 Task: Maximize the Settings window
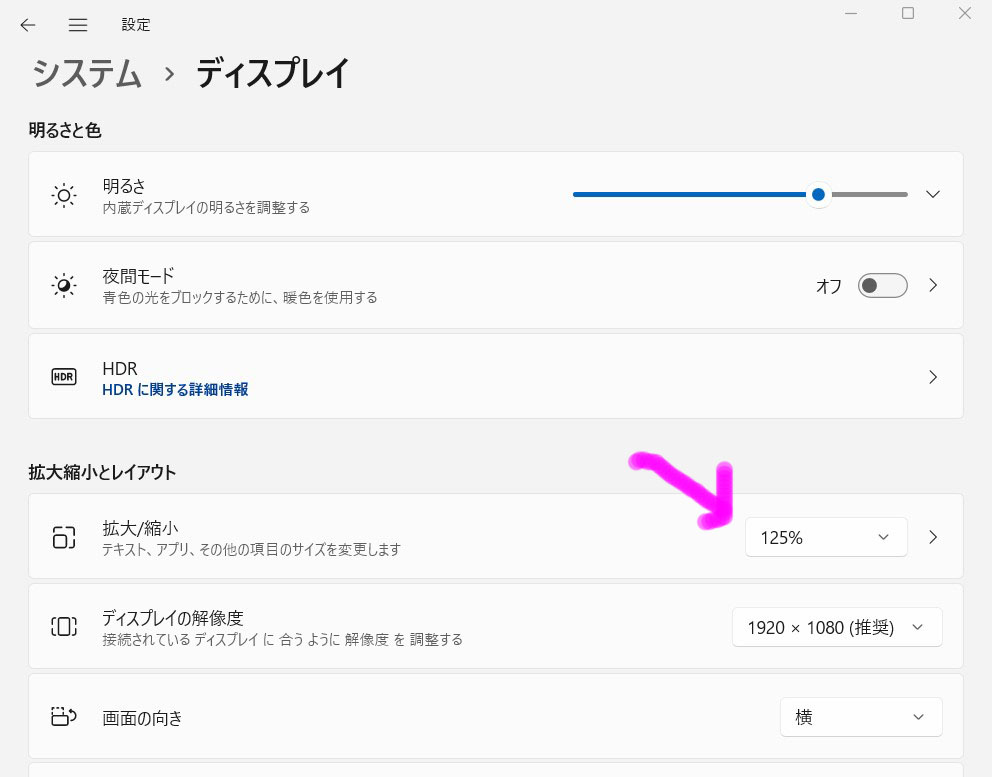pos(908,13)
